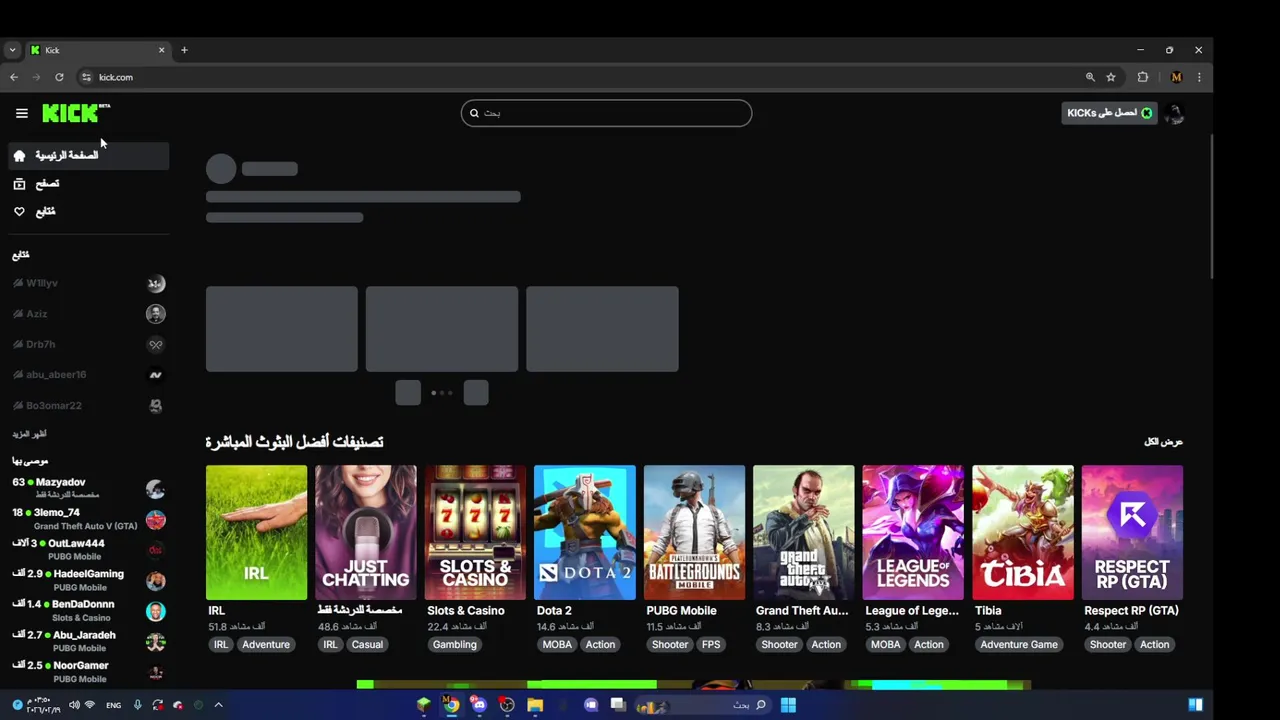
Task: Open the Dota 2 category thumbnail
Action: [x=585, y=532]
